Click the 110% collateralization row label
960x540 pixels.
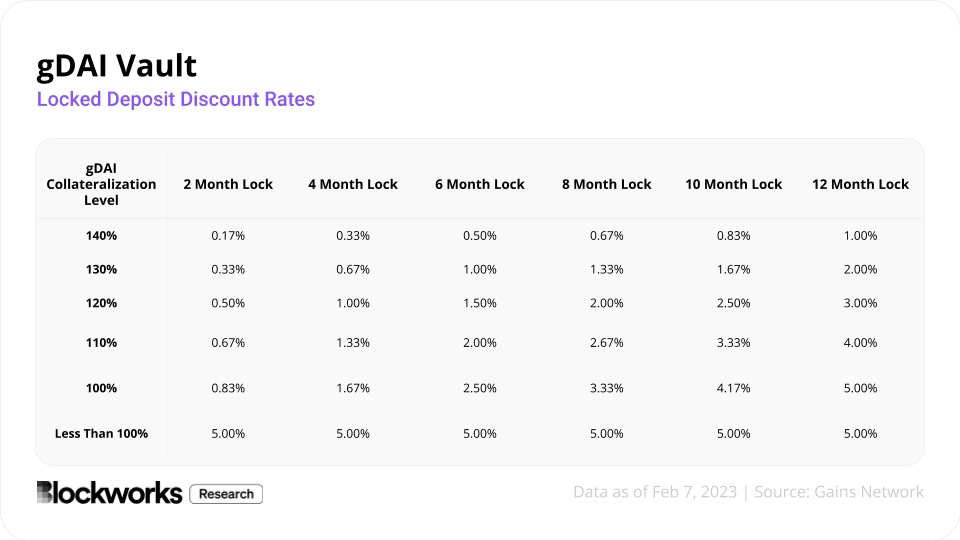[x=101, y=343]
